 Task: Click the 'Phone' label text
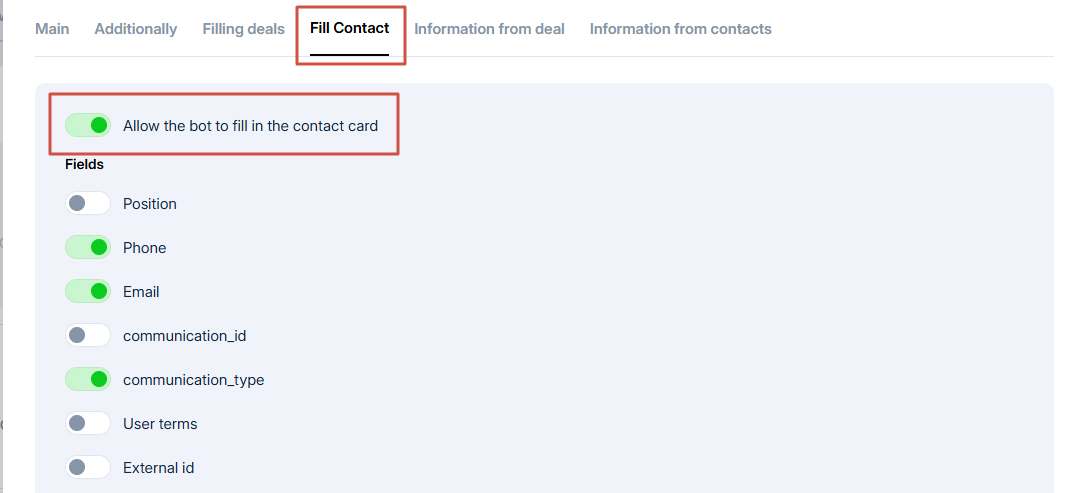pyautogui.click(x=145, y=248)
